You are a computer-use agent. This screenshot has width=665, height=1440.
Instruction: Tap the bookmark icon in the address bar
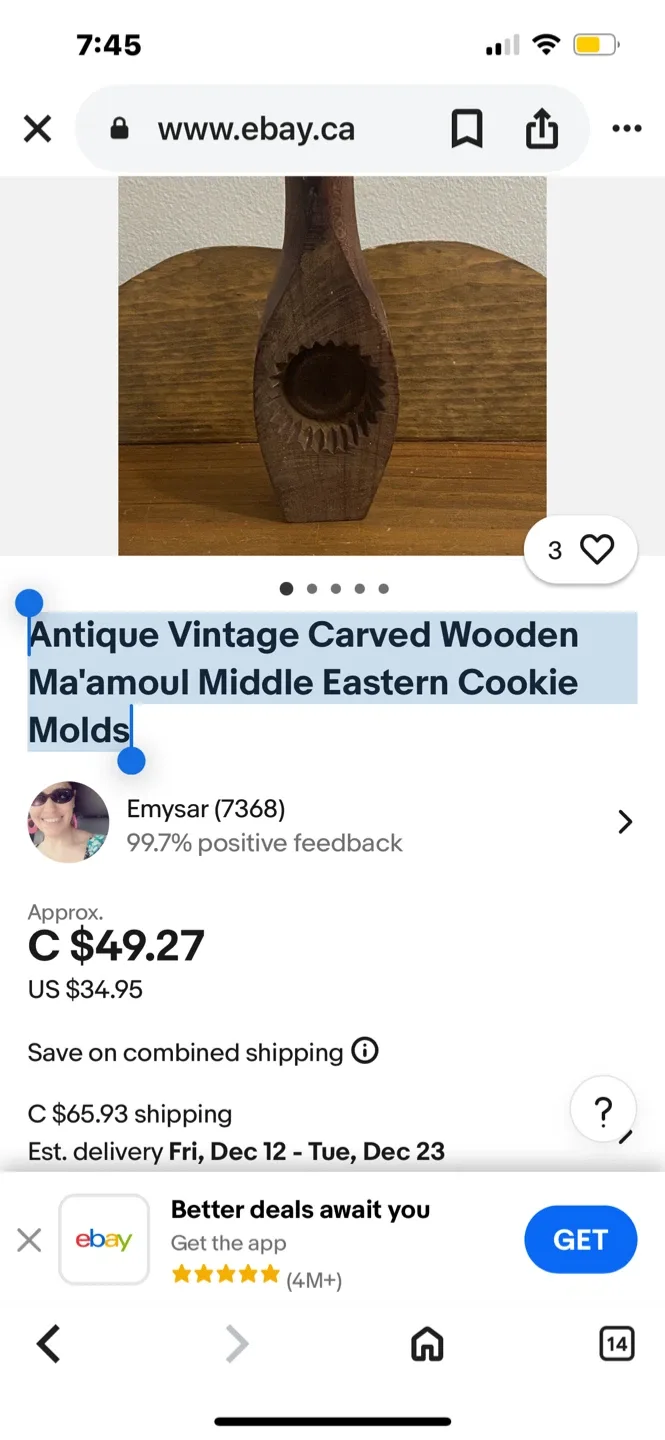pos(466,128)
